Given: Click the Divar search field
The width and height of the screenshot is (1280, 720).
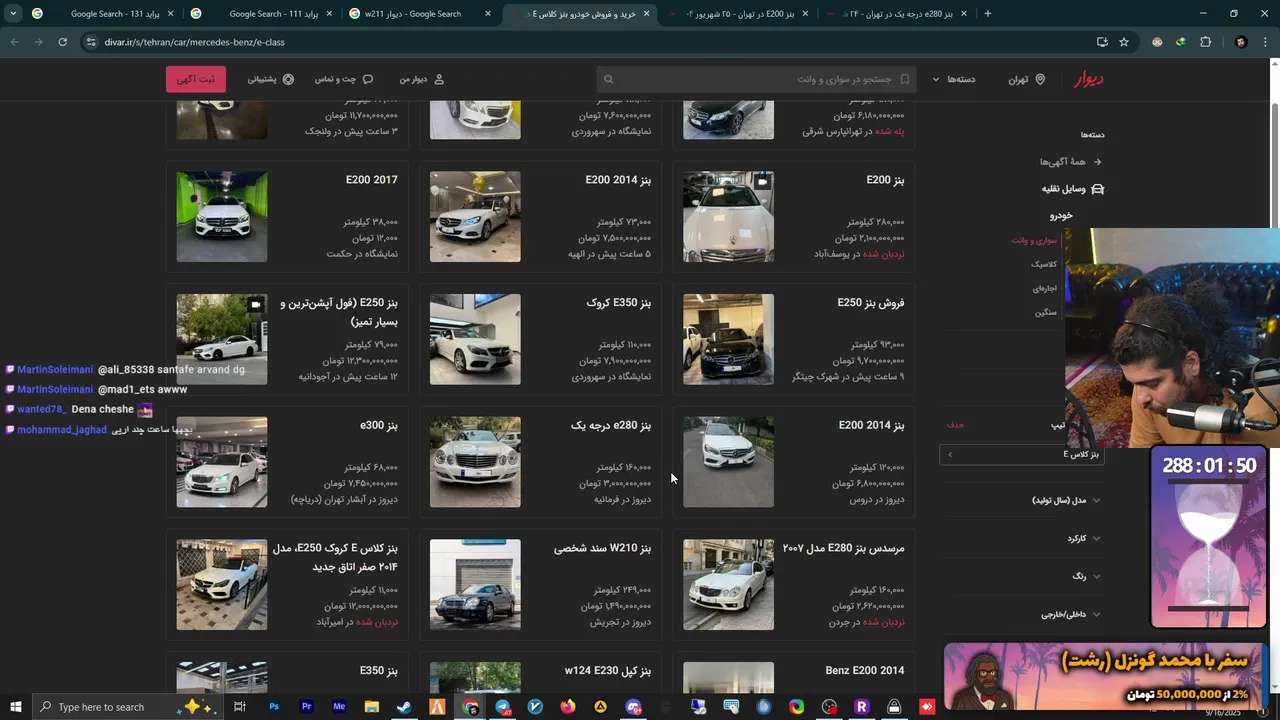Looking at the screenshot, I should (x=756, y=79).
